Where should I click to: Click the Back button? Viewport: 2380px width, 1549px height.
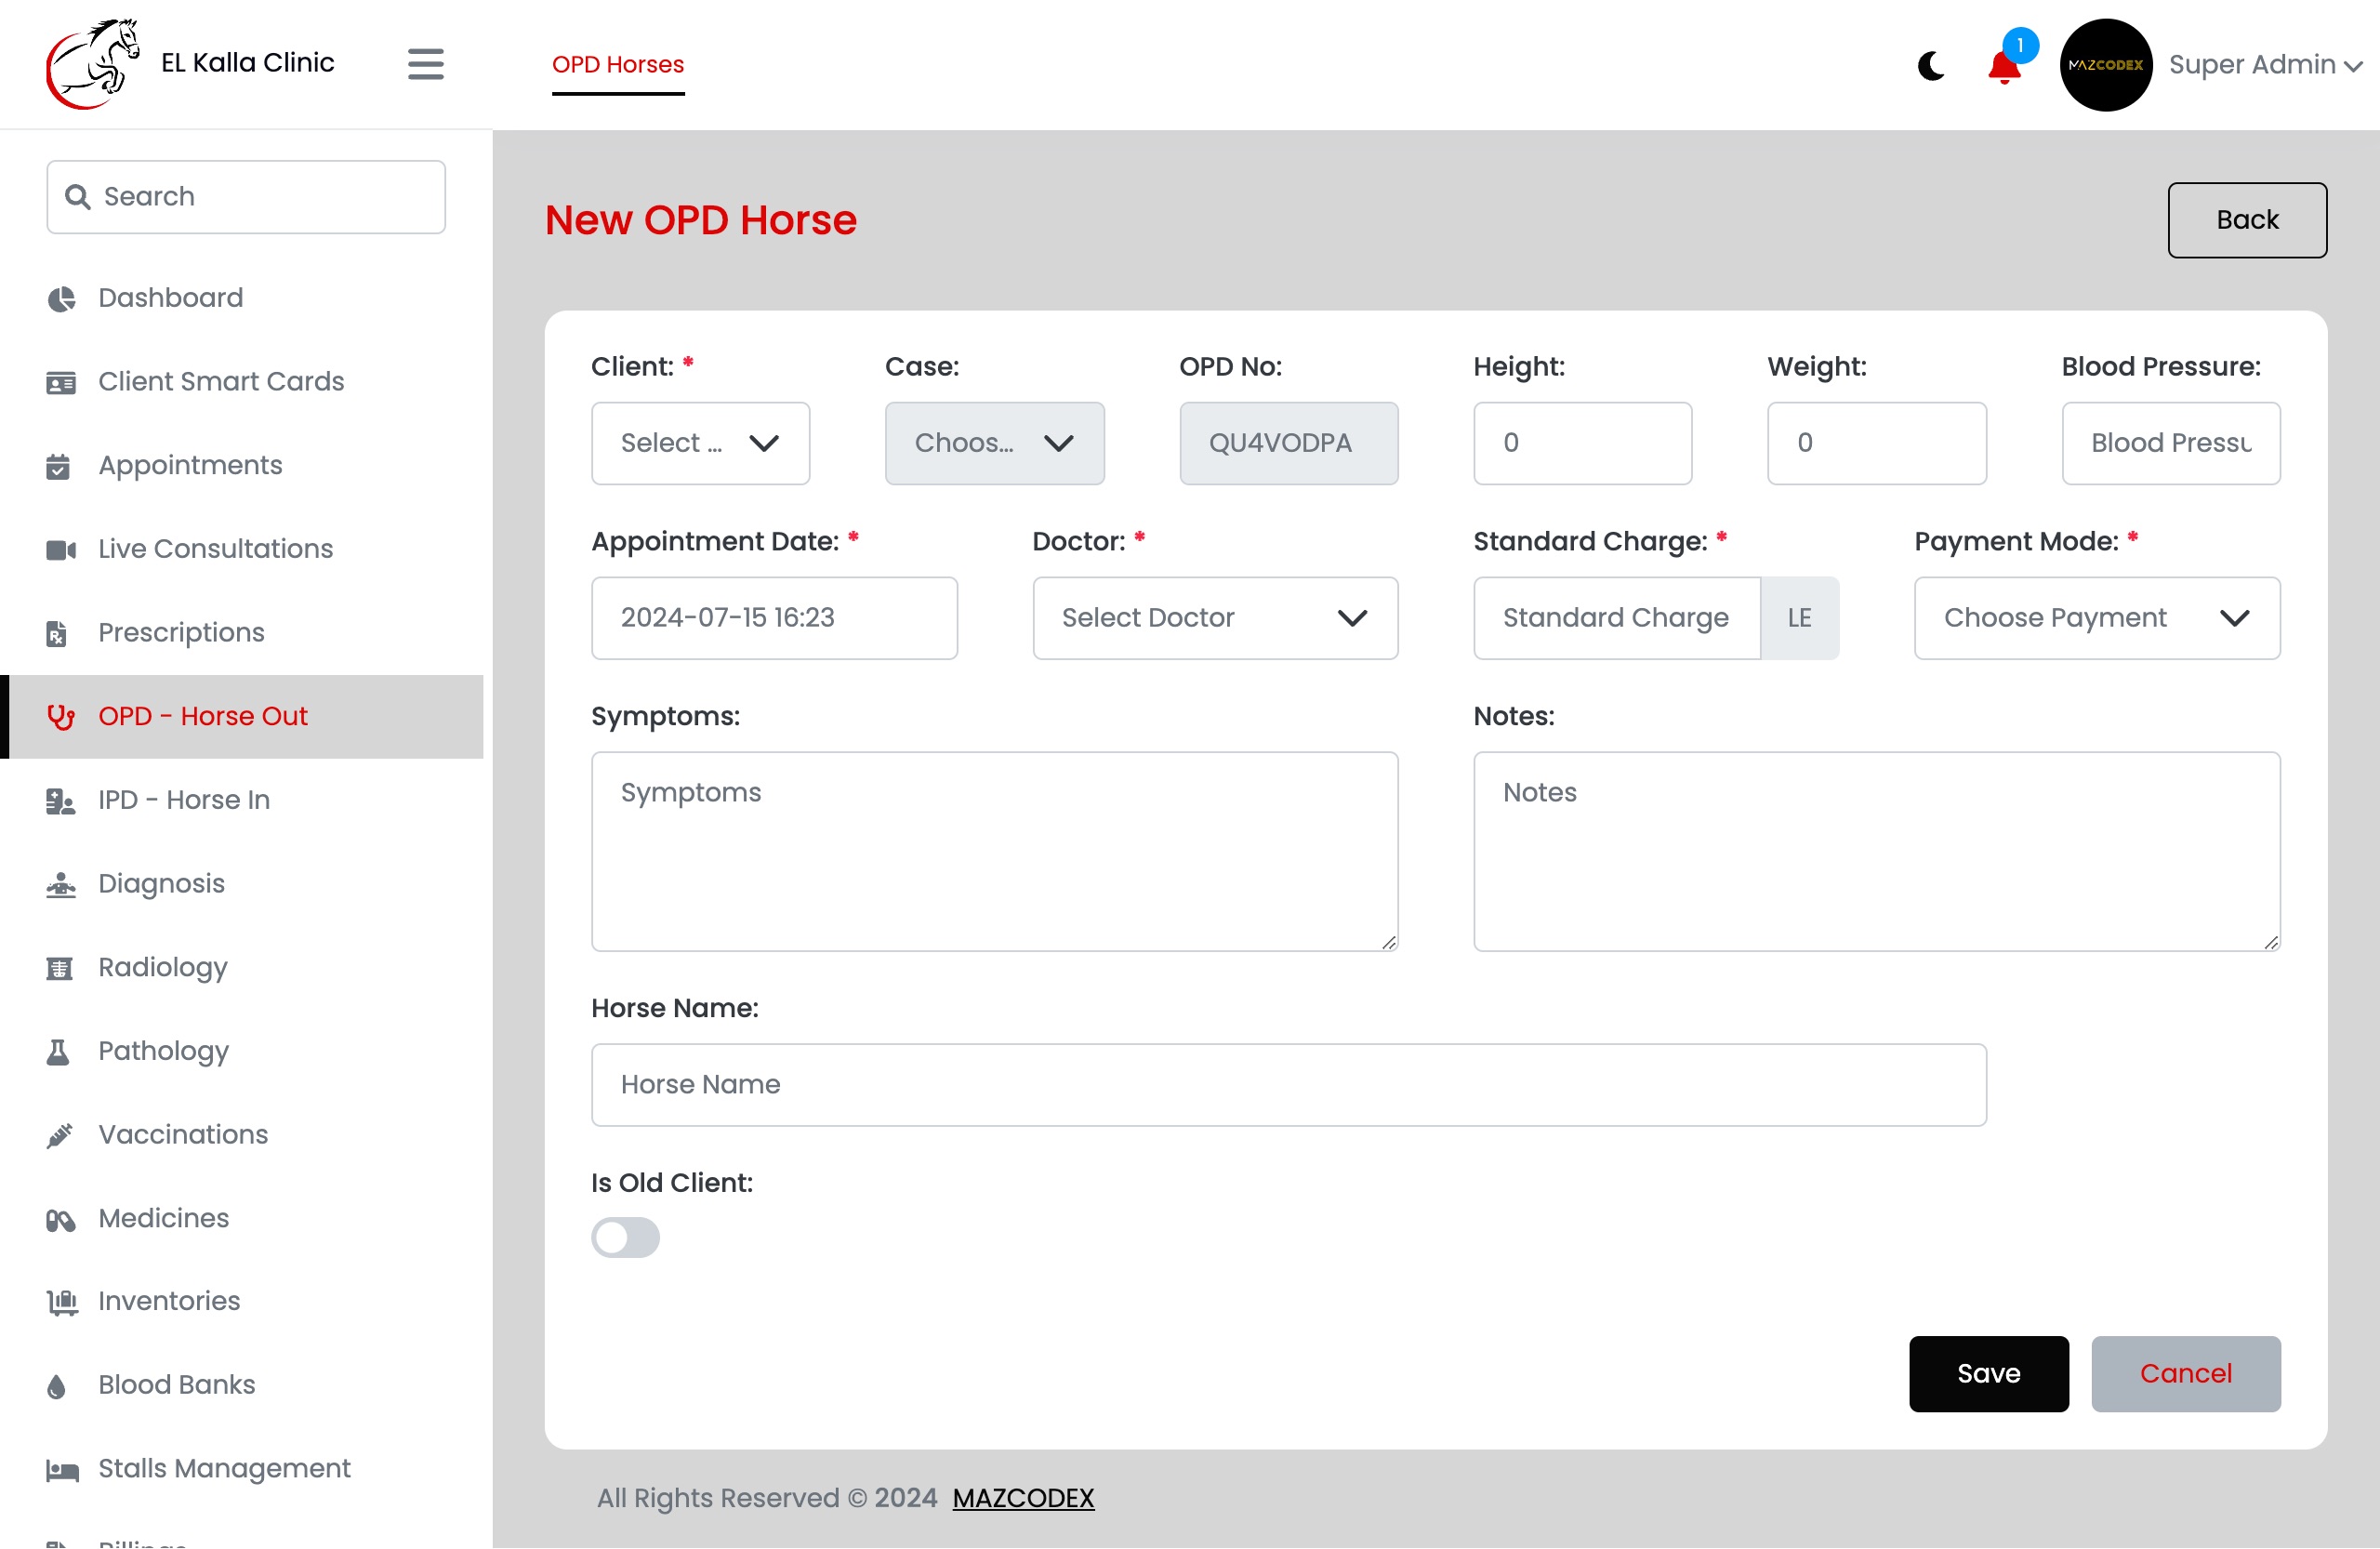tap(2246, 220)
